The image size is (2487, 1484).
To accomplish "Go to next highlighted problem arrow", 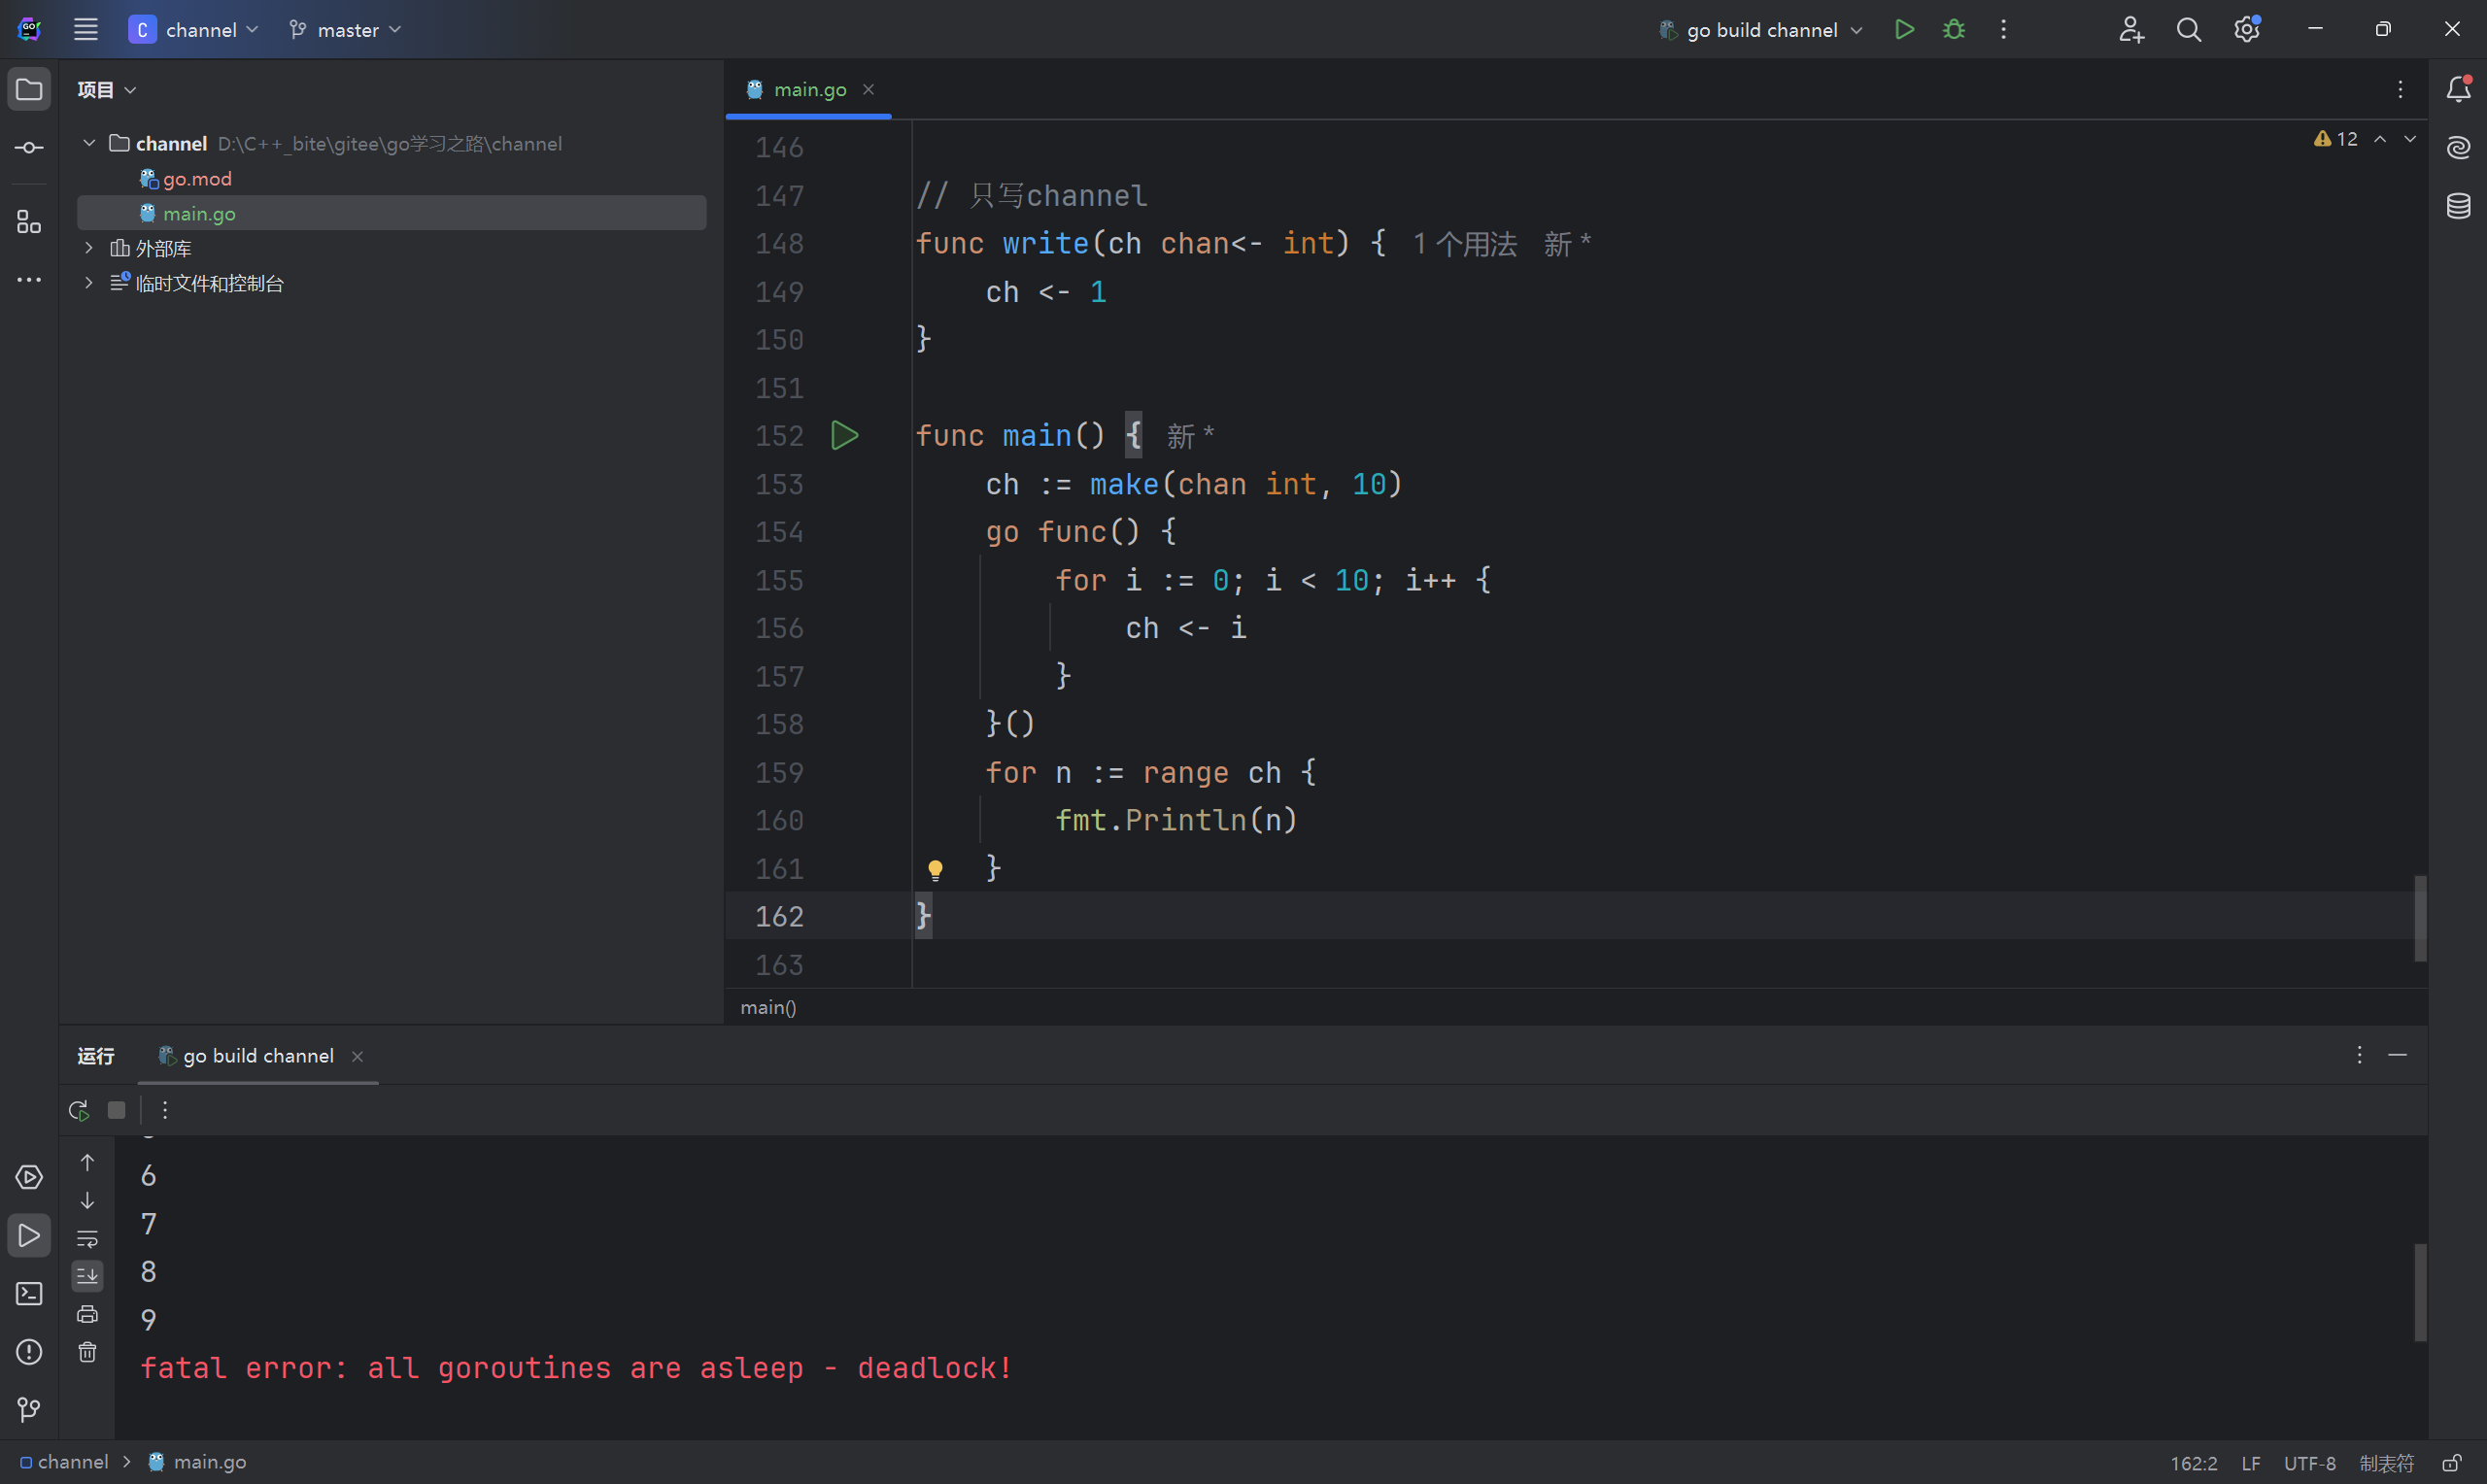I will pyautogui.click(x=2410, y=139).
